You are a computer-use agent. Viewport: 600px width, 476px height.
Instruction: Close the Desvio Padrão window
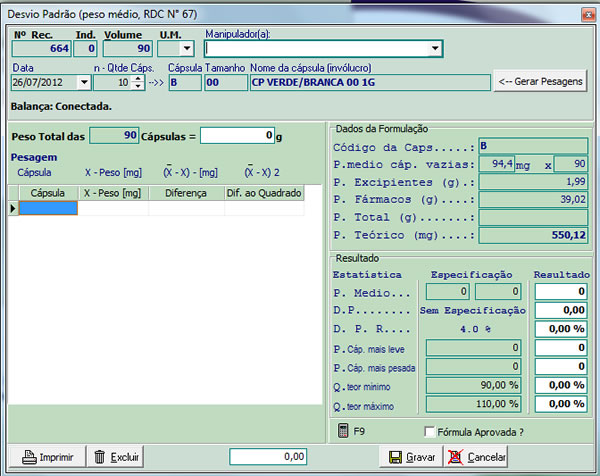588,15
